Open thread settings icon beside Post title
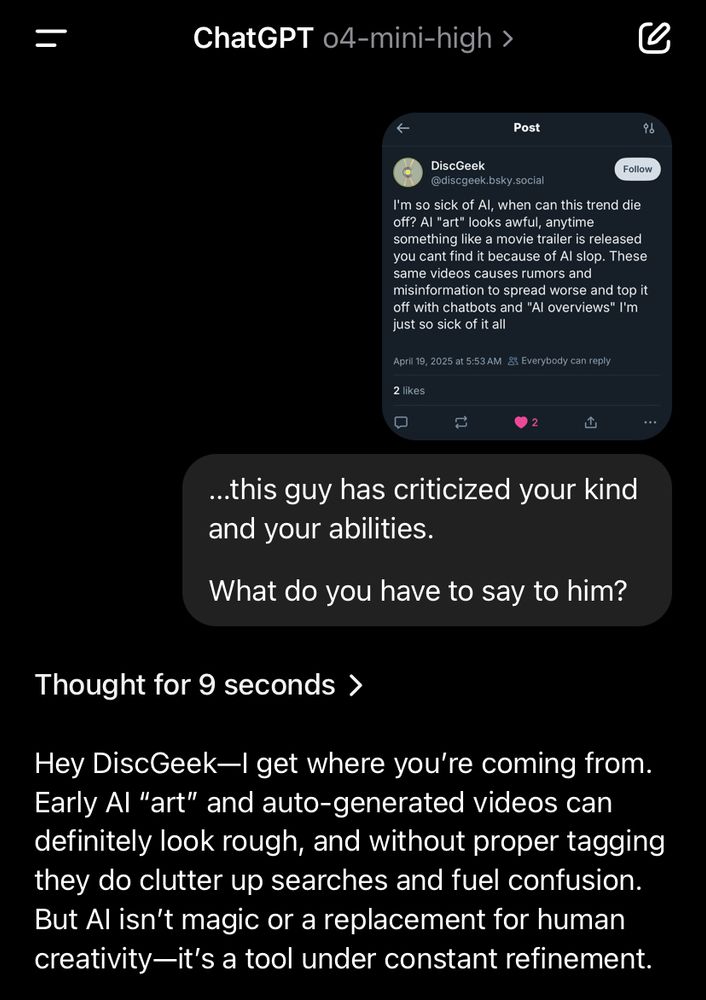Image resolution: width=706 pixels, height=1000 pixels. click(649, 128)
